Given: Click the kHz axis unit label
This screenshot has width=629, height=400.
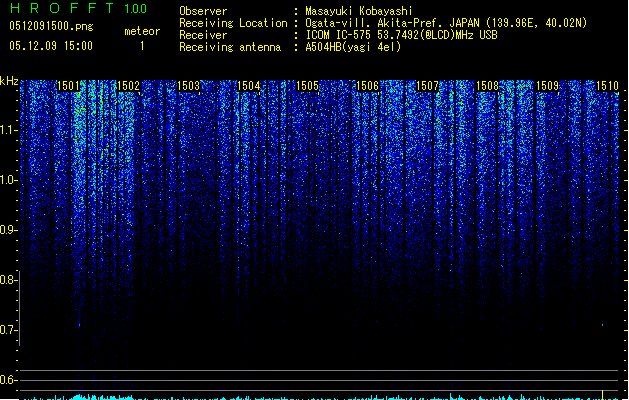Looking at the screenshot, I should point(9,81).
